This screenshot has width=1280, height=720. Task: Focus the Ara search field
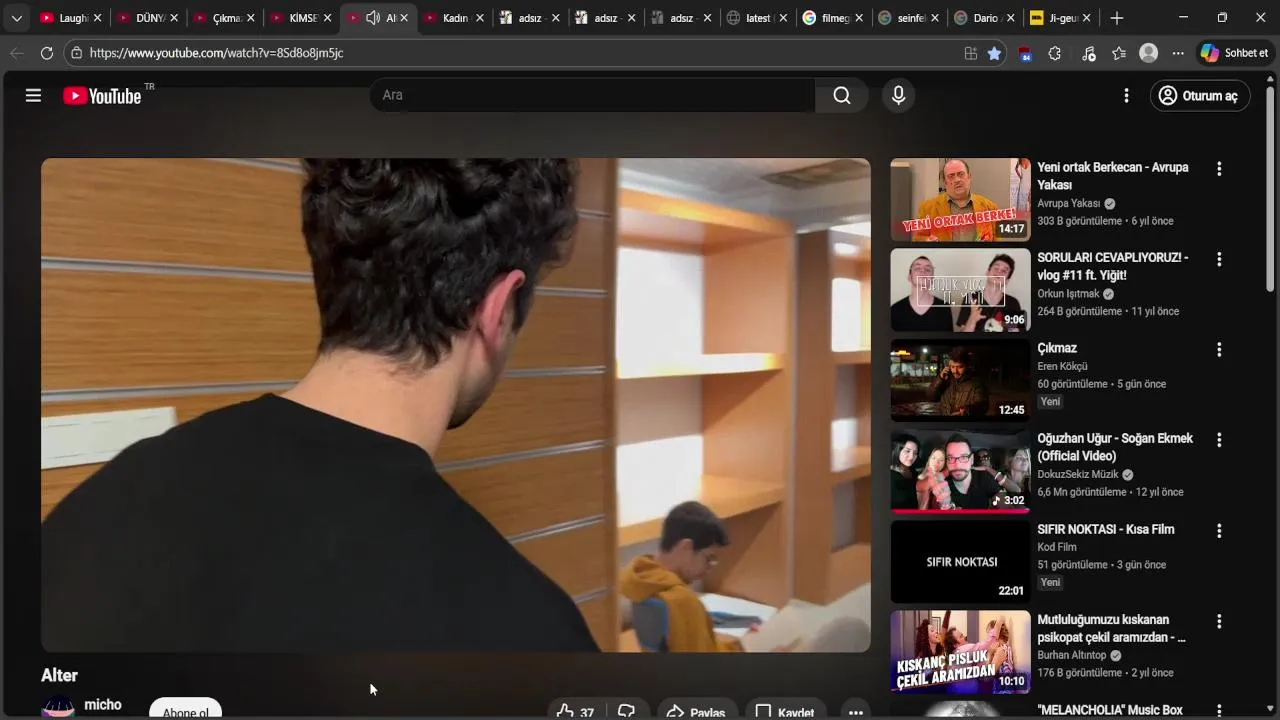[x=592, y=95]
